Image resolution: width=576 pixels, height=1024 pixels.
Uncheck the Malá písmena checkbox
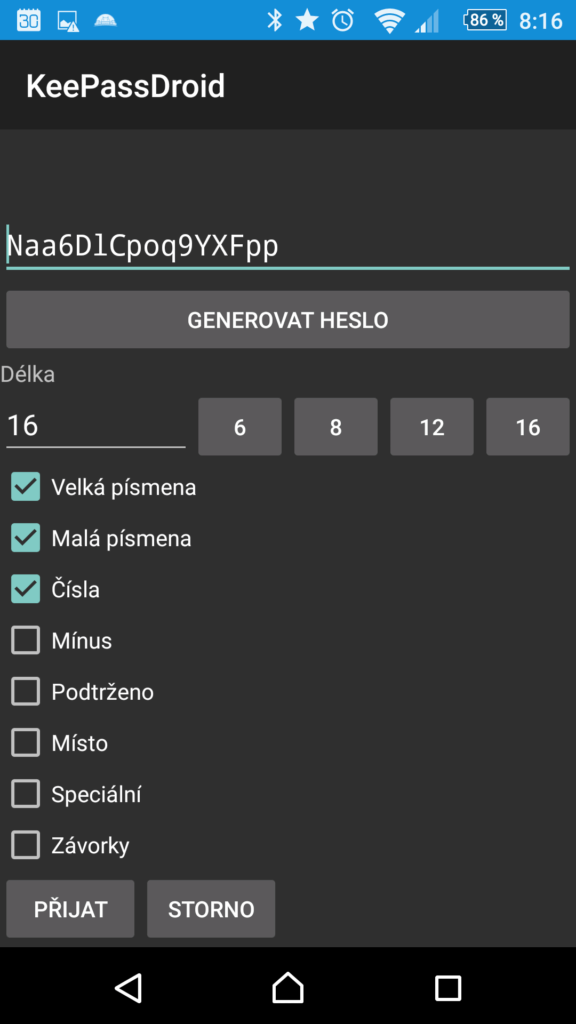click(25, 538)
